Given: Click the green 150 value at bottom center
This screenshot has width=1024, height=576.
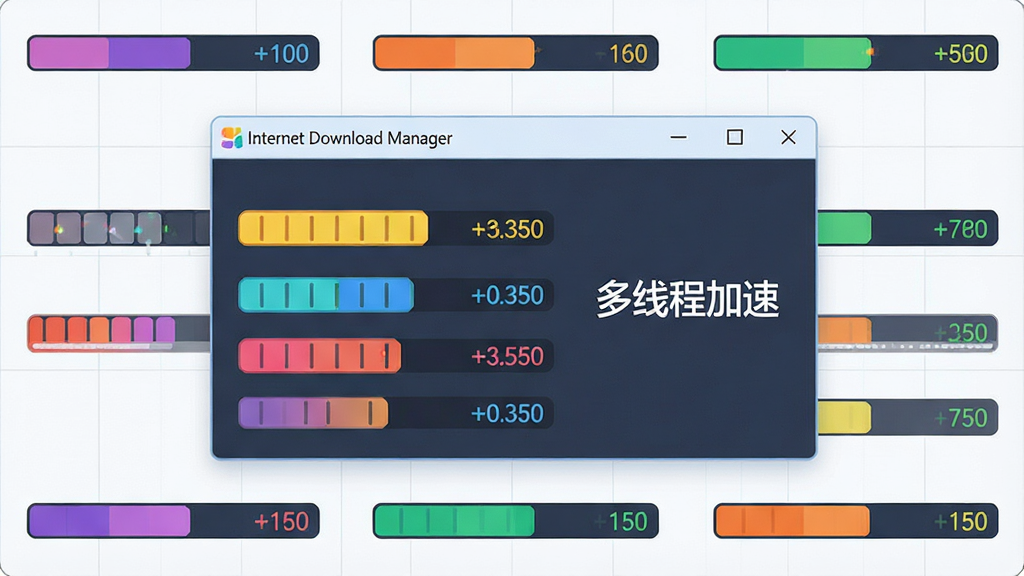Looking at the screenshot, I should pyautogui.click(x=628, y=522).
